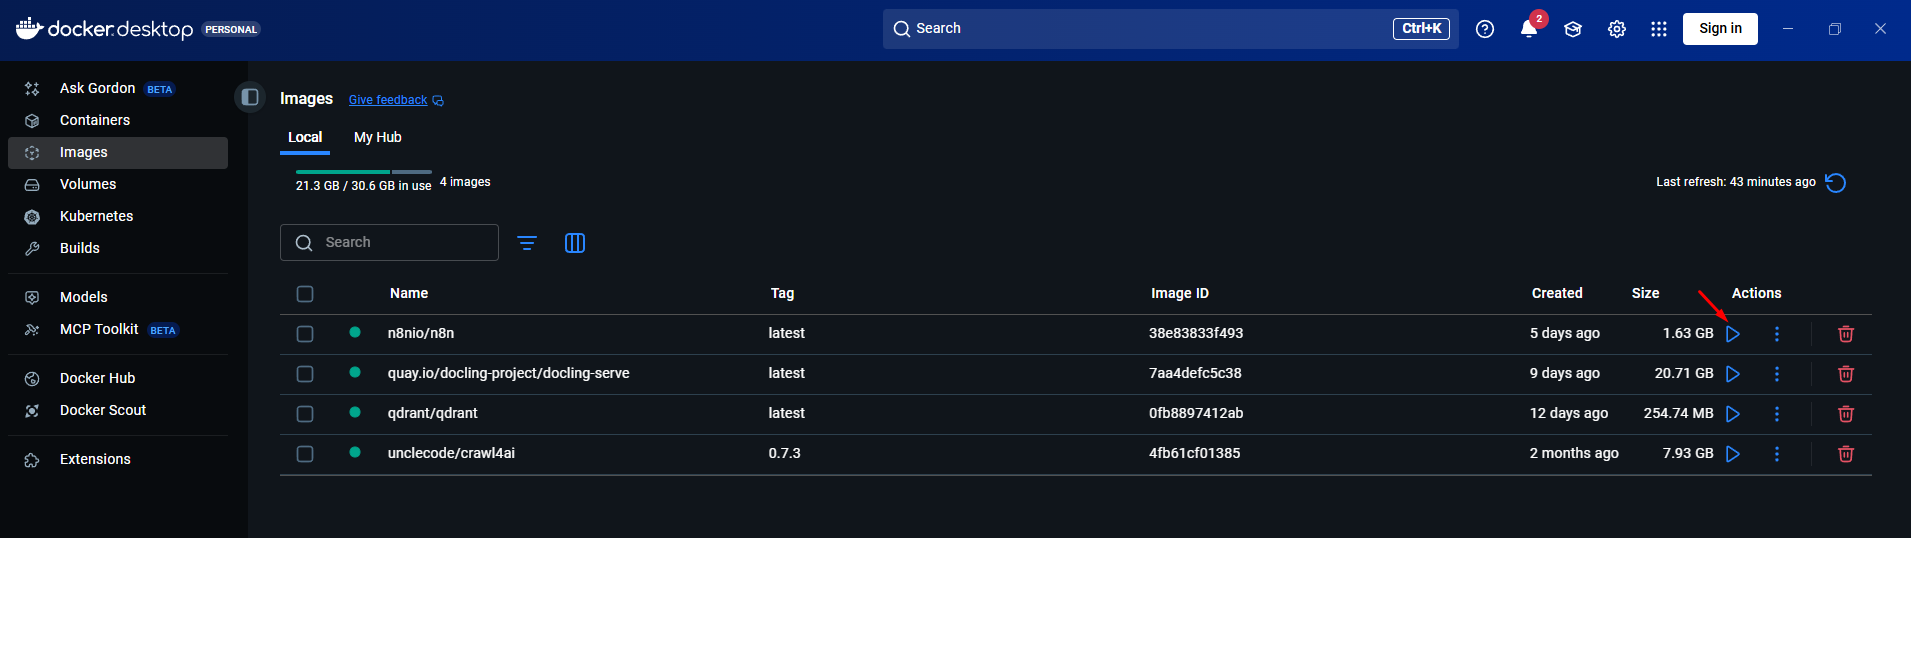Image resolution: width=1911 pixels, height=648 pixels.
Task: Click the quay.io/docling-project/docling-serve name
Action: [x=509, y=374]
